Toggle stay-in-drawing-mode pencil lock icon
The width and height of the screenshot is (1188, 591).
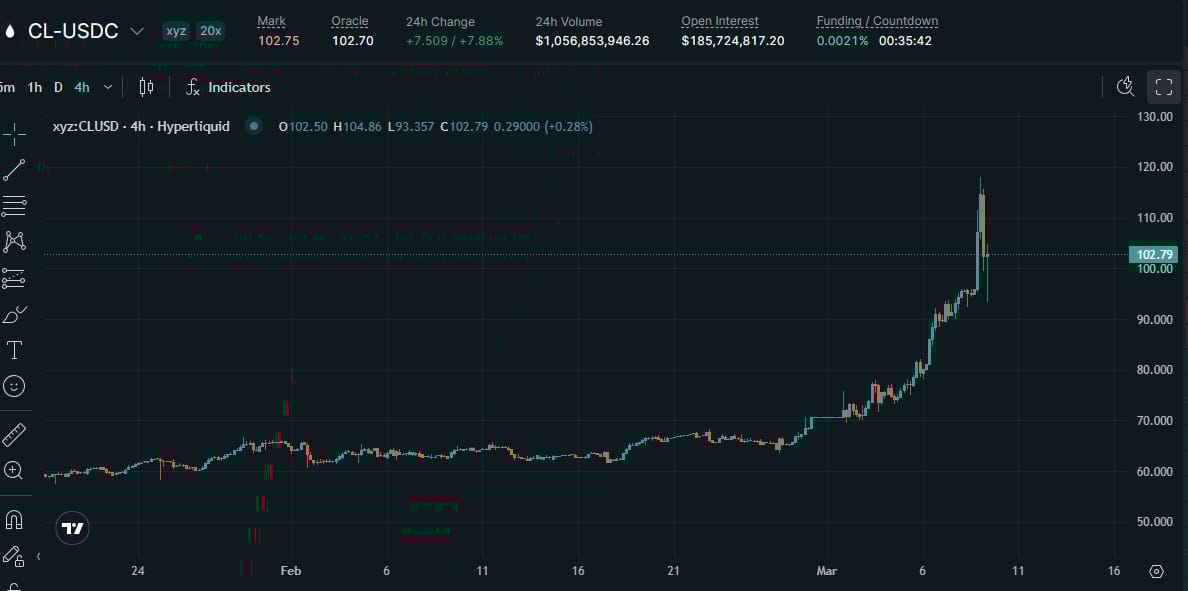tap(12, 557)
